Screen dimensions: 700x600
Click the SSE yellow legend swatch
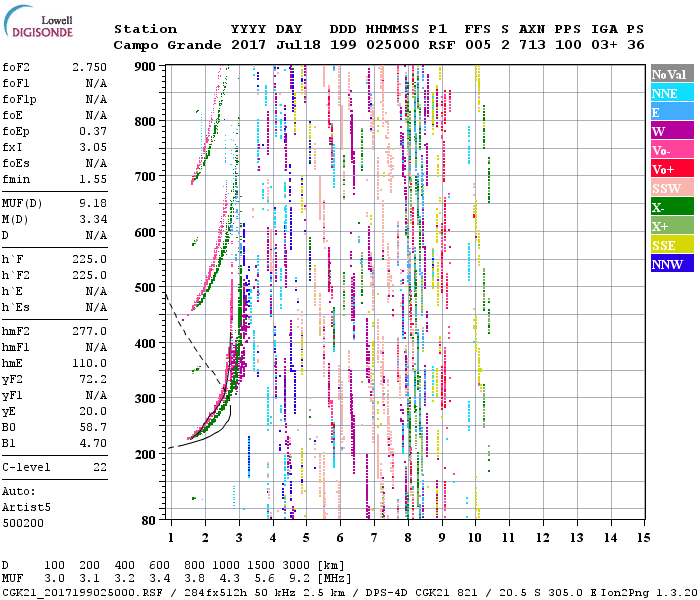tap(672, 244)
